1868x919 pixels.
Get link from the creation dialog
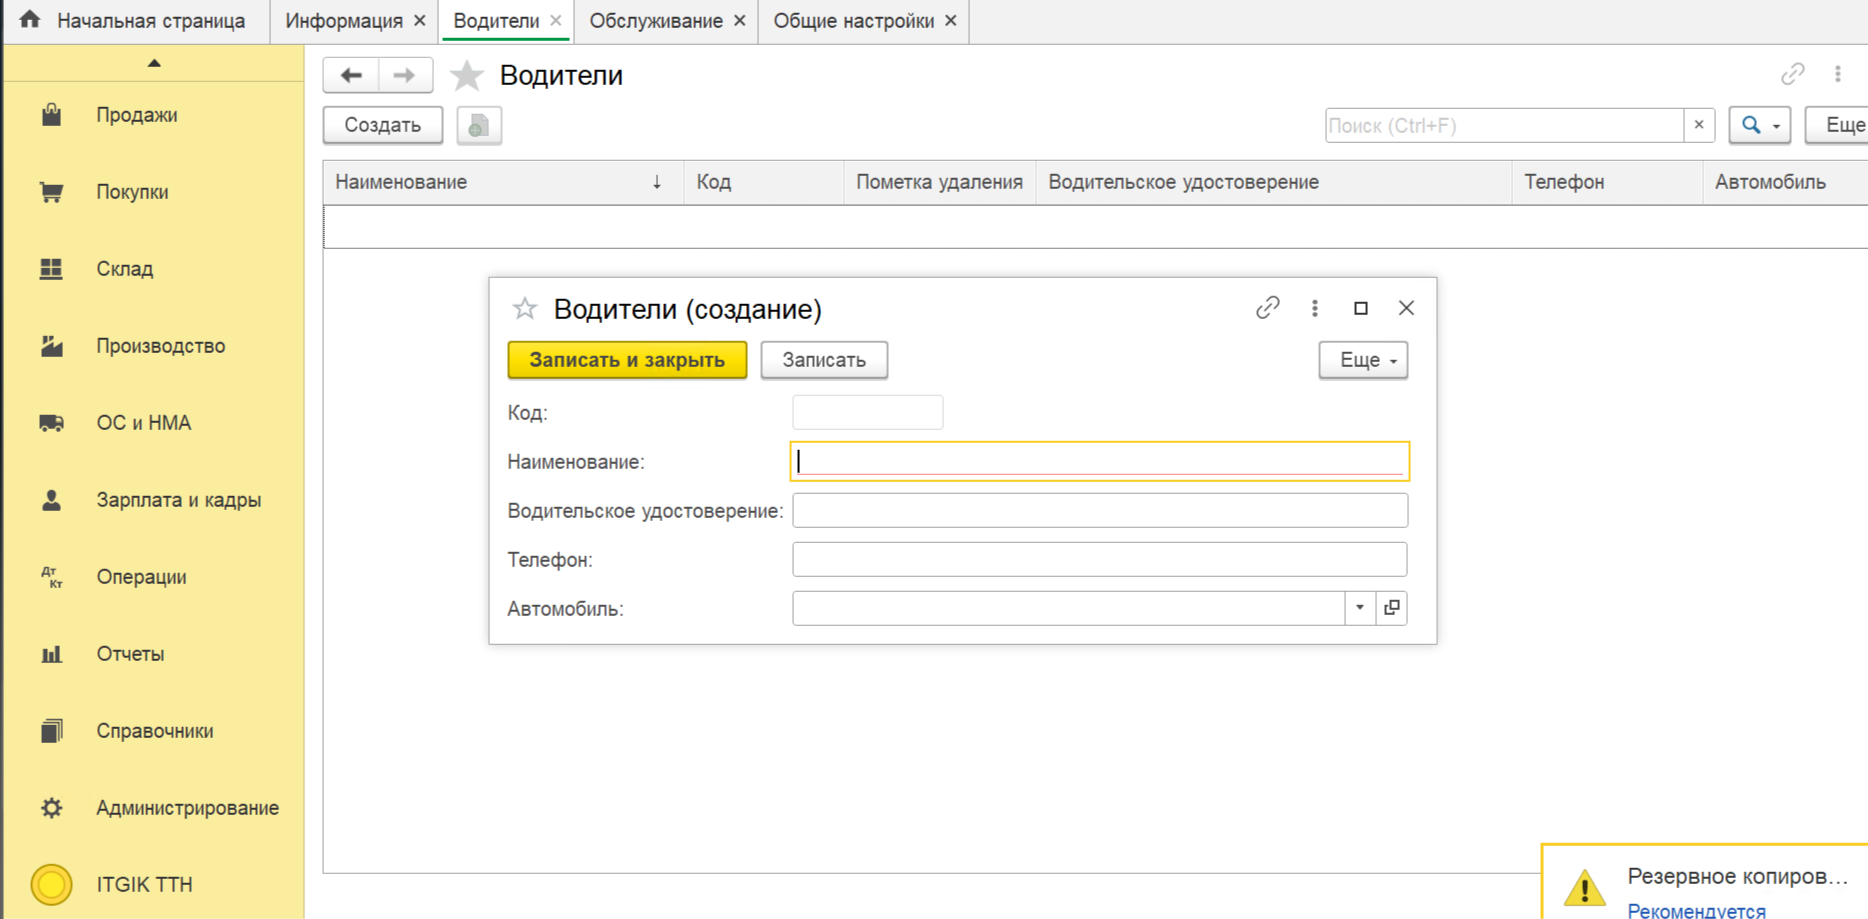click(1267, 308)
